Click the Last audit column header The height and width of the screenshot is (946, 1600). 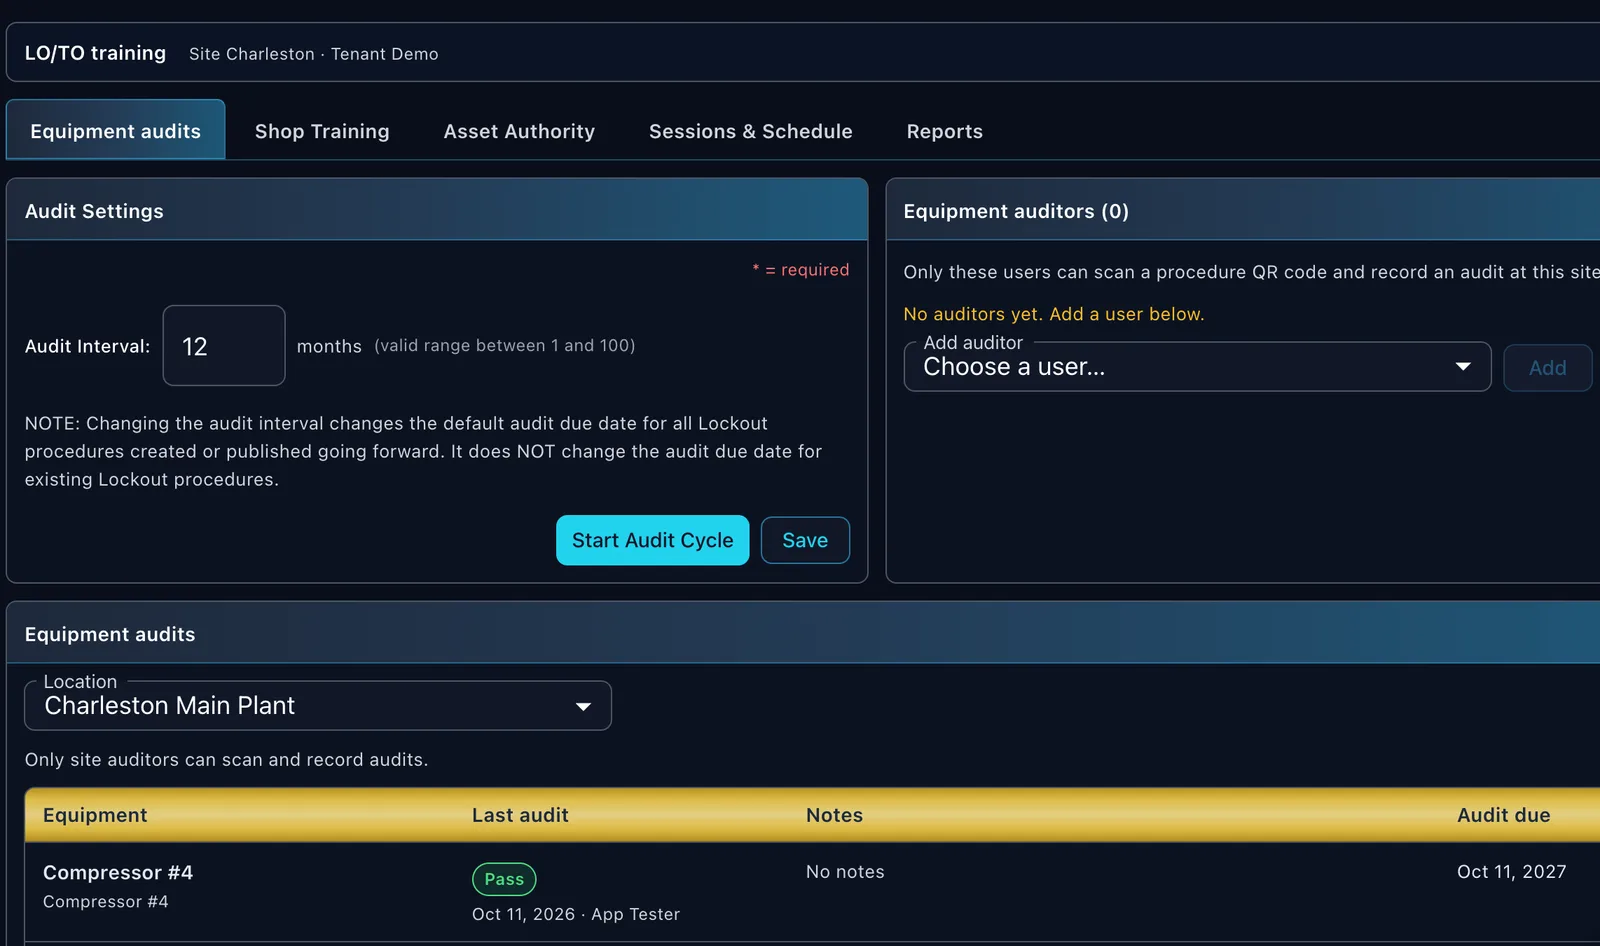(520, 815)
